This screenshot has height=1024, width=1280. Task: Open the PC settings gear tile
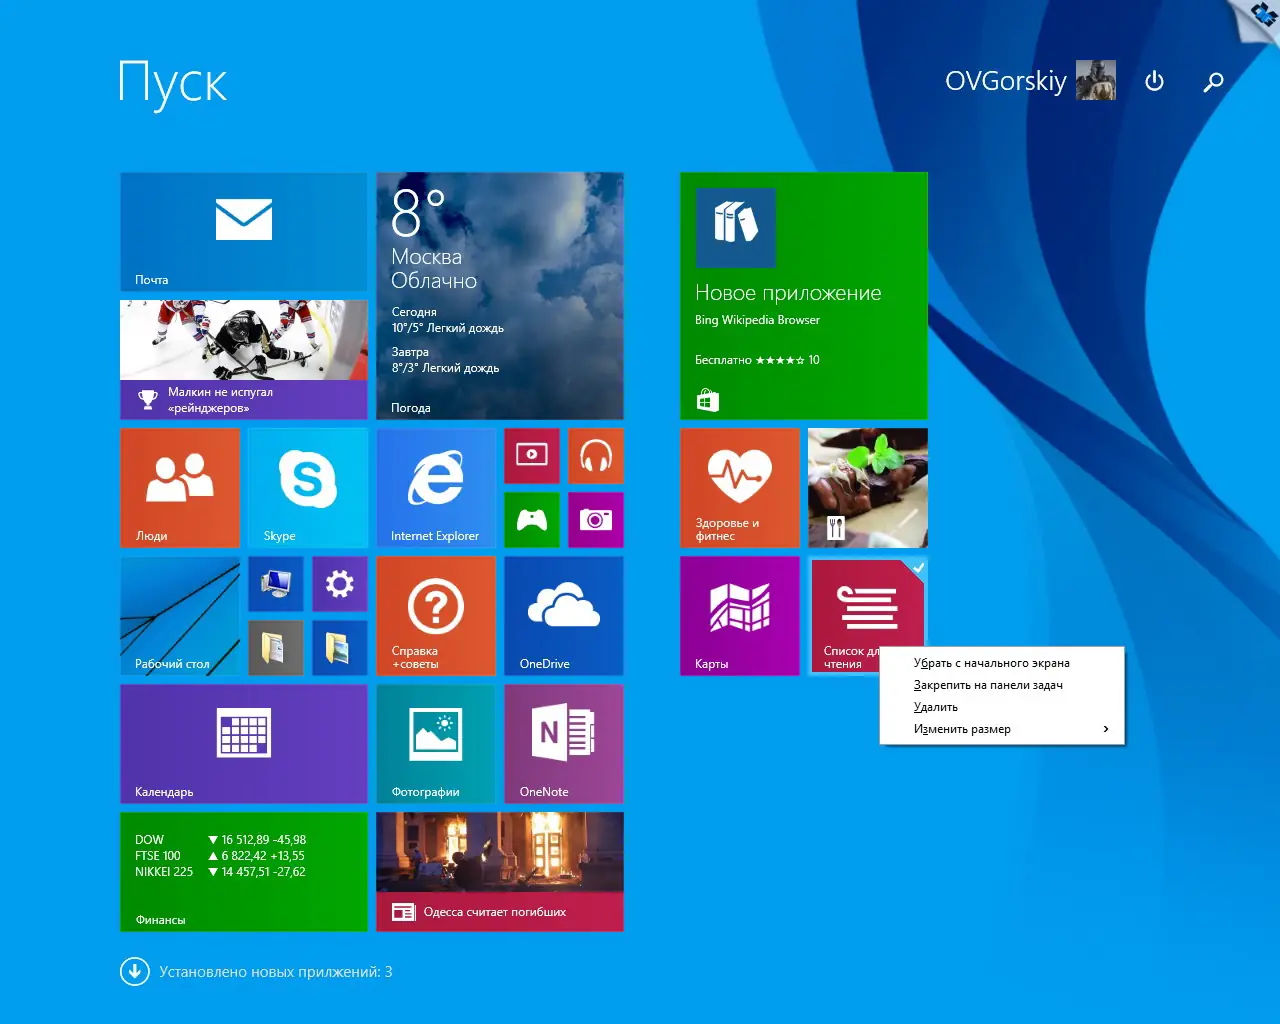point(340,584)
